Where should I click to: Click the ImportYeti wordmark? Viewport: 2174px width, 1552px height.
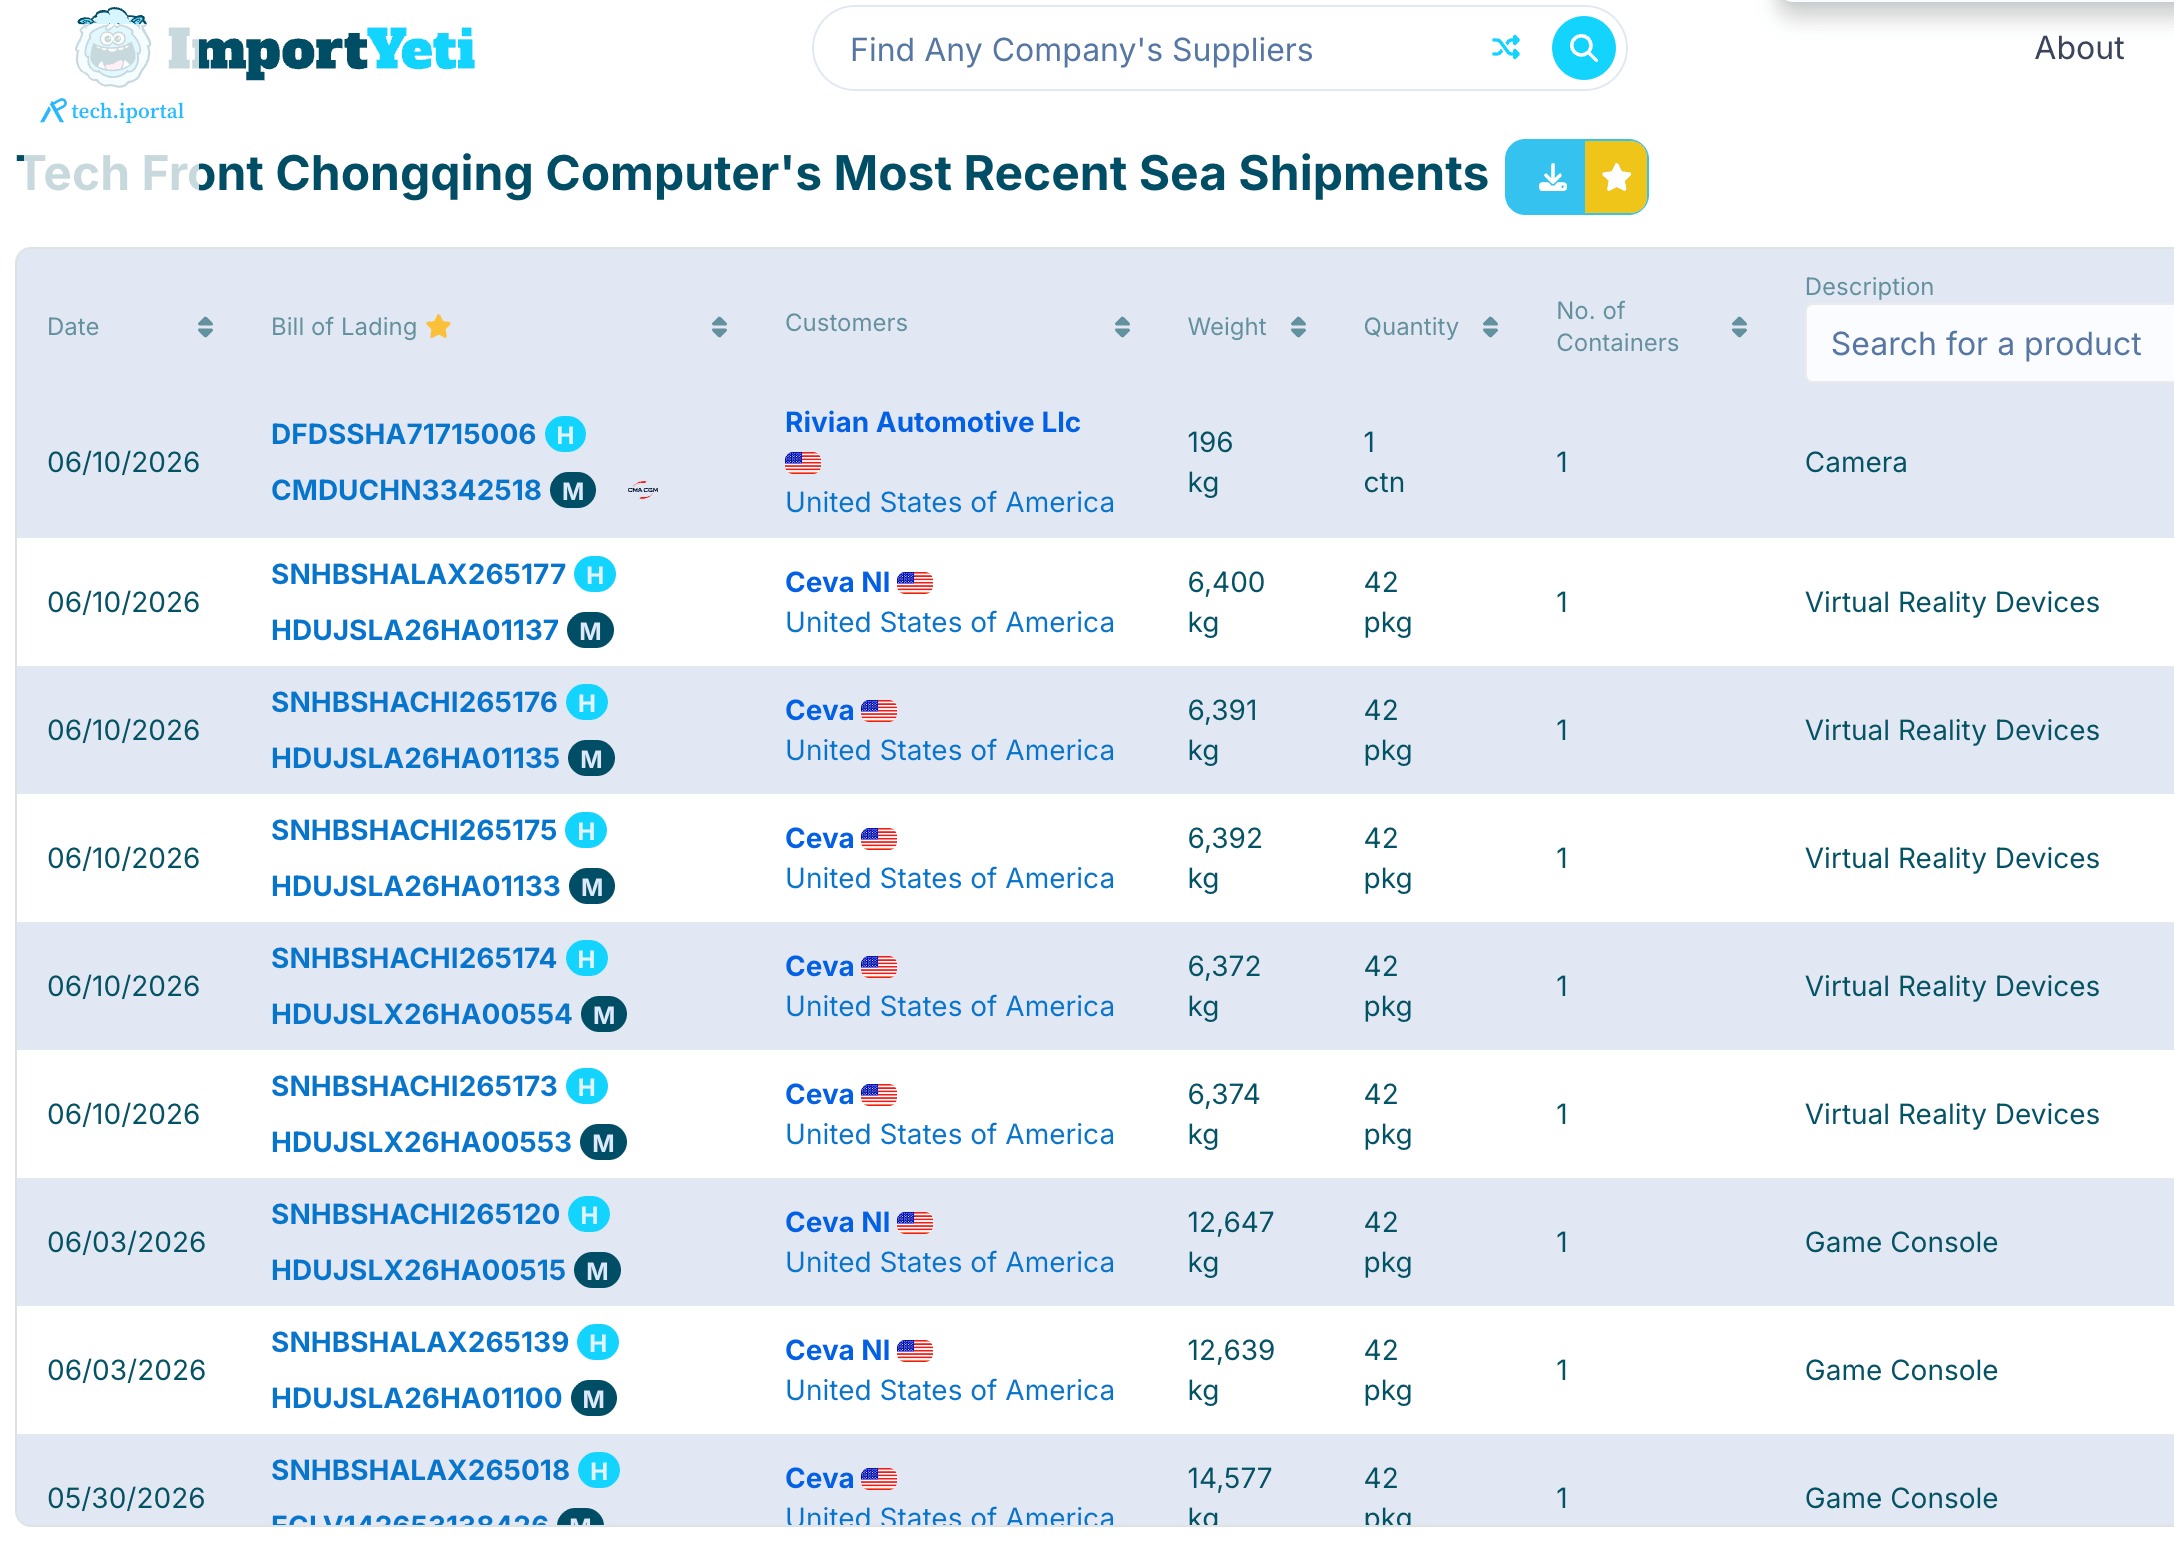point(321,50)
